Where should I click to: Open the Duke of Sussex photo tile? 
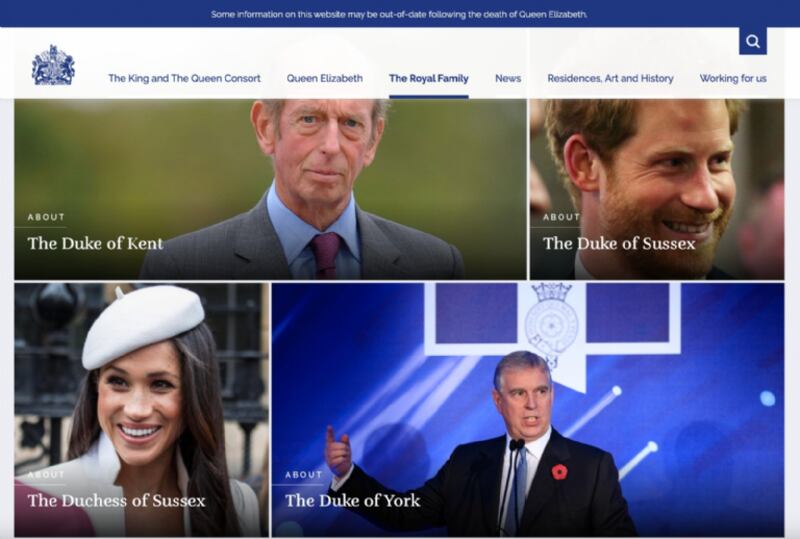[x=657, y=189]
